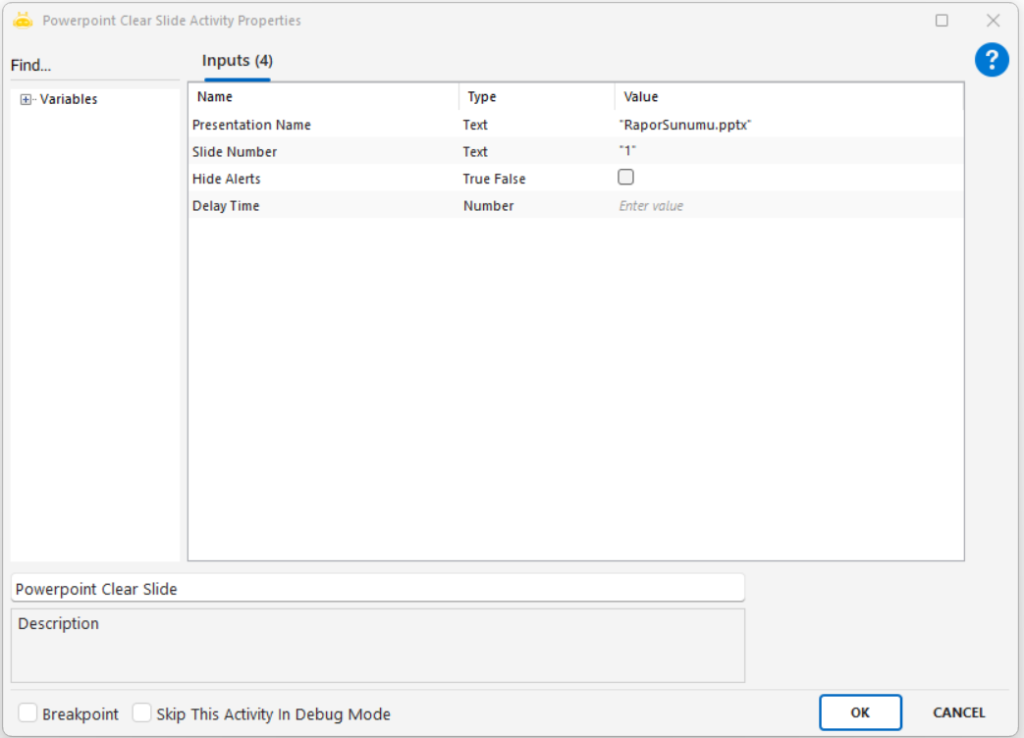Toggle the Hide Alerts checkbox
The image size is (1024, 738).
pyautogui.click(x=626, y=178)
